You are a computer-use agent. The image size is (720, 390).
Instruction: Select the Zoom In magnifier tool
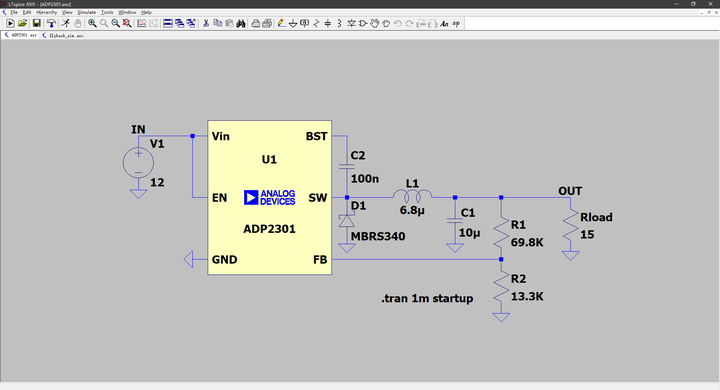(x=93, y=23)
